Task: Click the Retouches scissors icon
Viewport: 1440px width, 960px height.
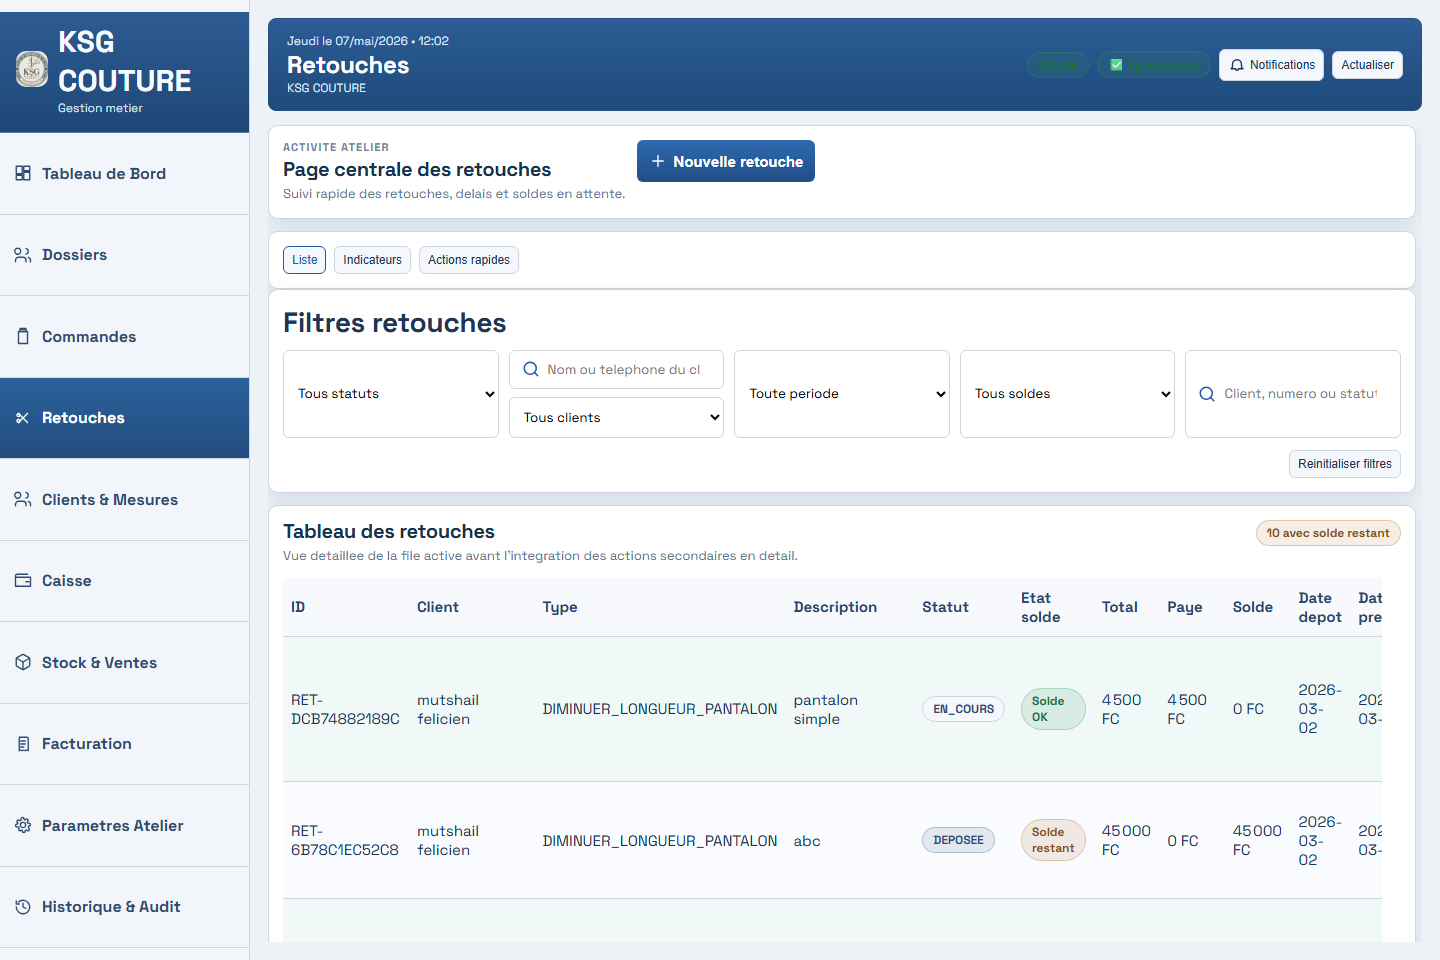Action: [23, 418]
